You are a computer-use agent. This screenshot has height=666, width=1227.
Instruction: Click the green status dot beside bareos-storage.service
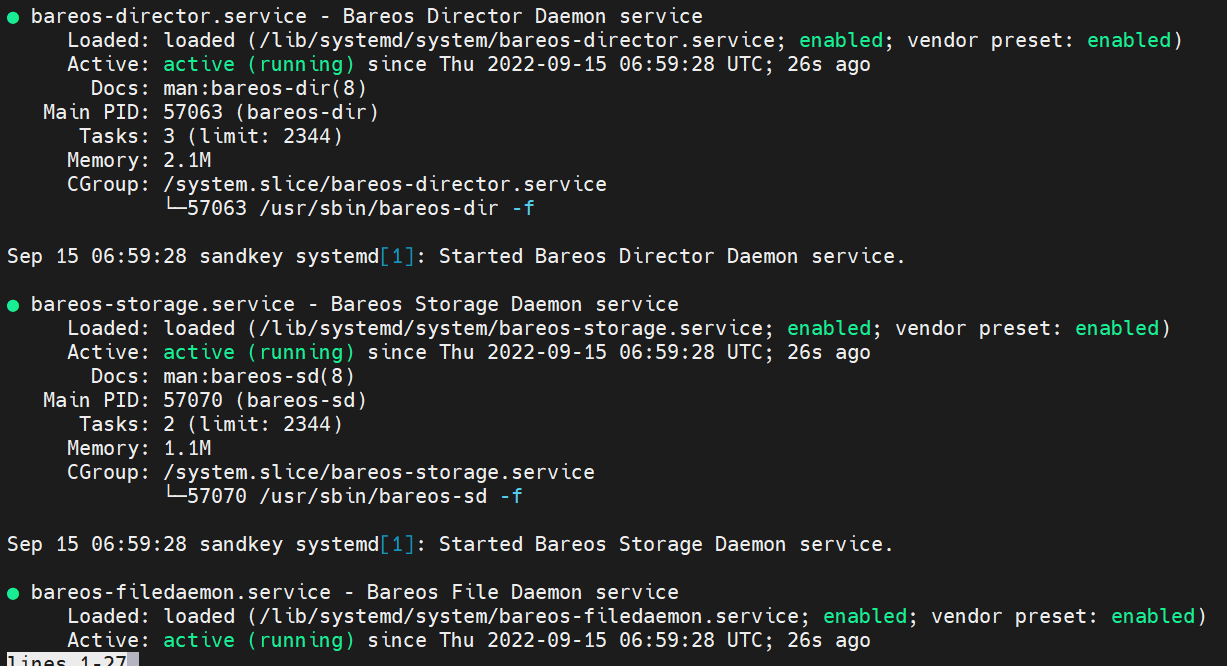click(13, 305)
